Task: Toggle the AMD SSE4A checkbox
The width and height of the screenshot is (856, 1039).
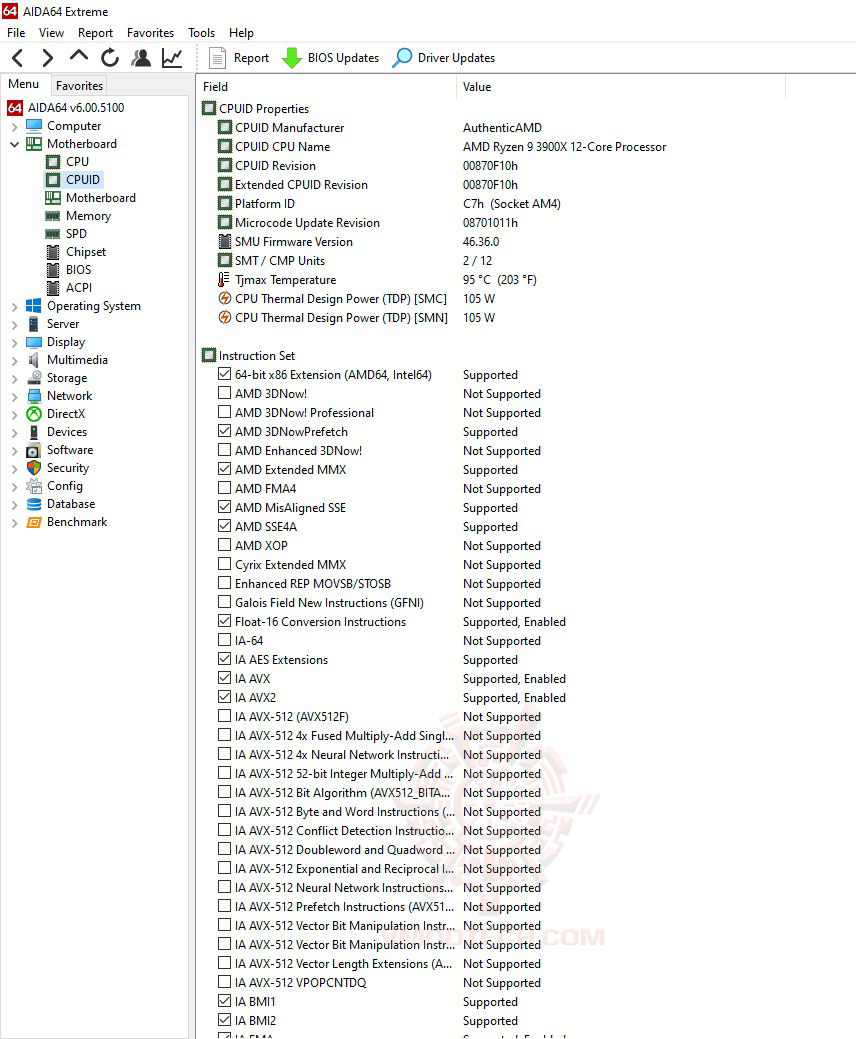Action: [x=225, y=526]
